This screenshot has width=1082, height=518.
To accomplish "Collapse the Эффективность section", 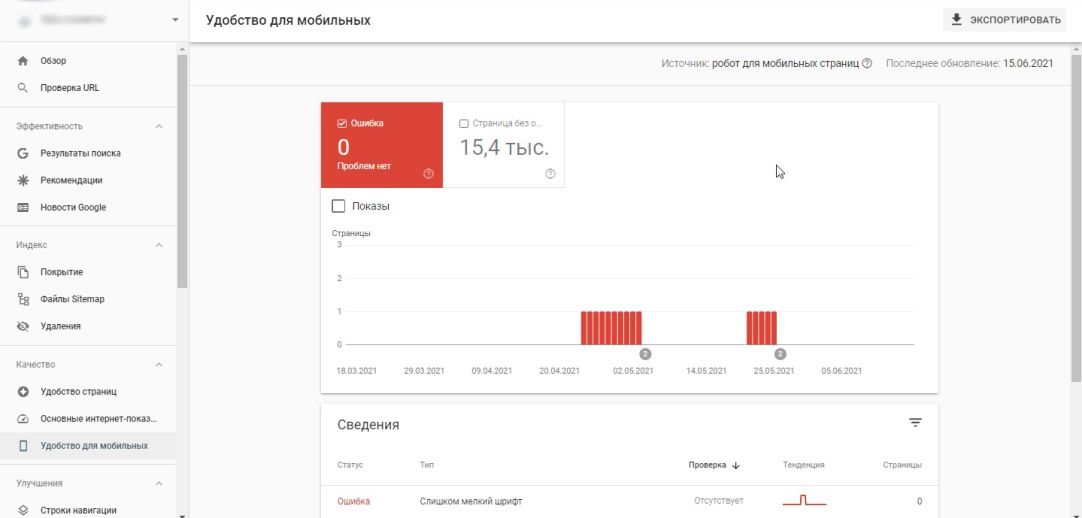I will [159, 126].
